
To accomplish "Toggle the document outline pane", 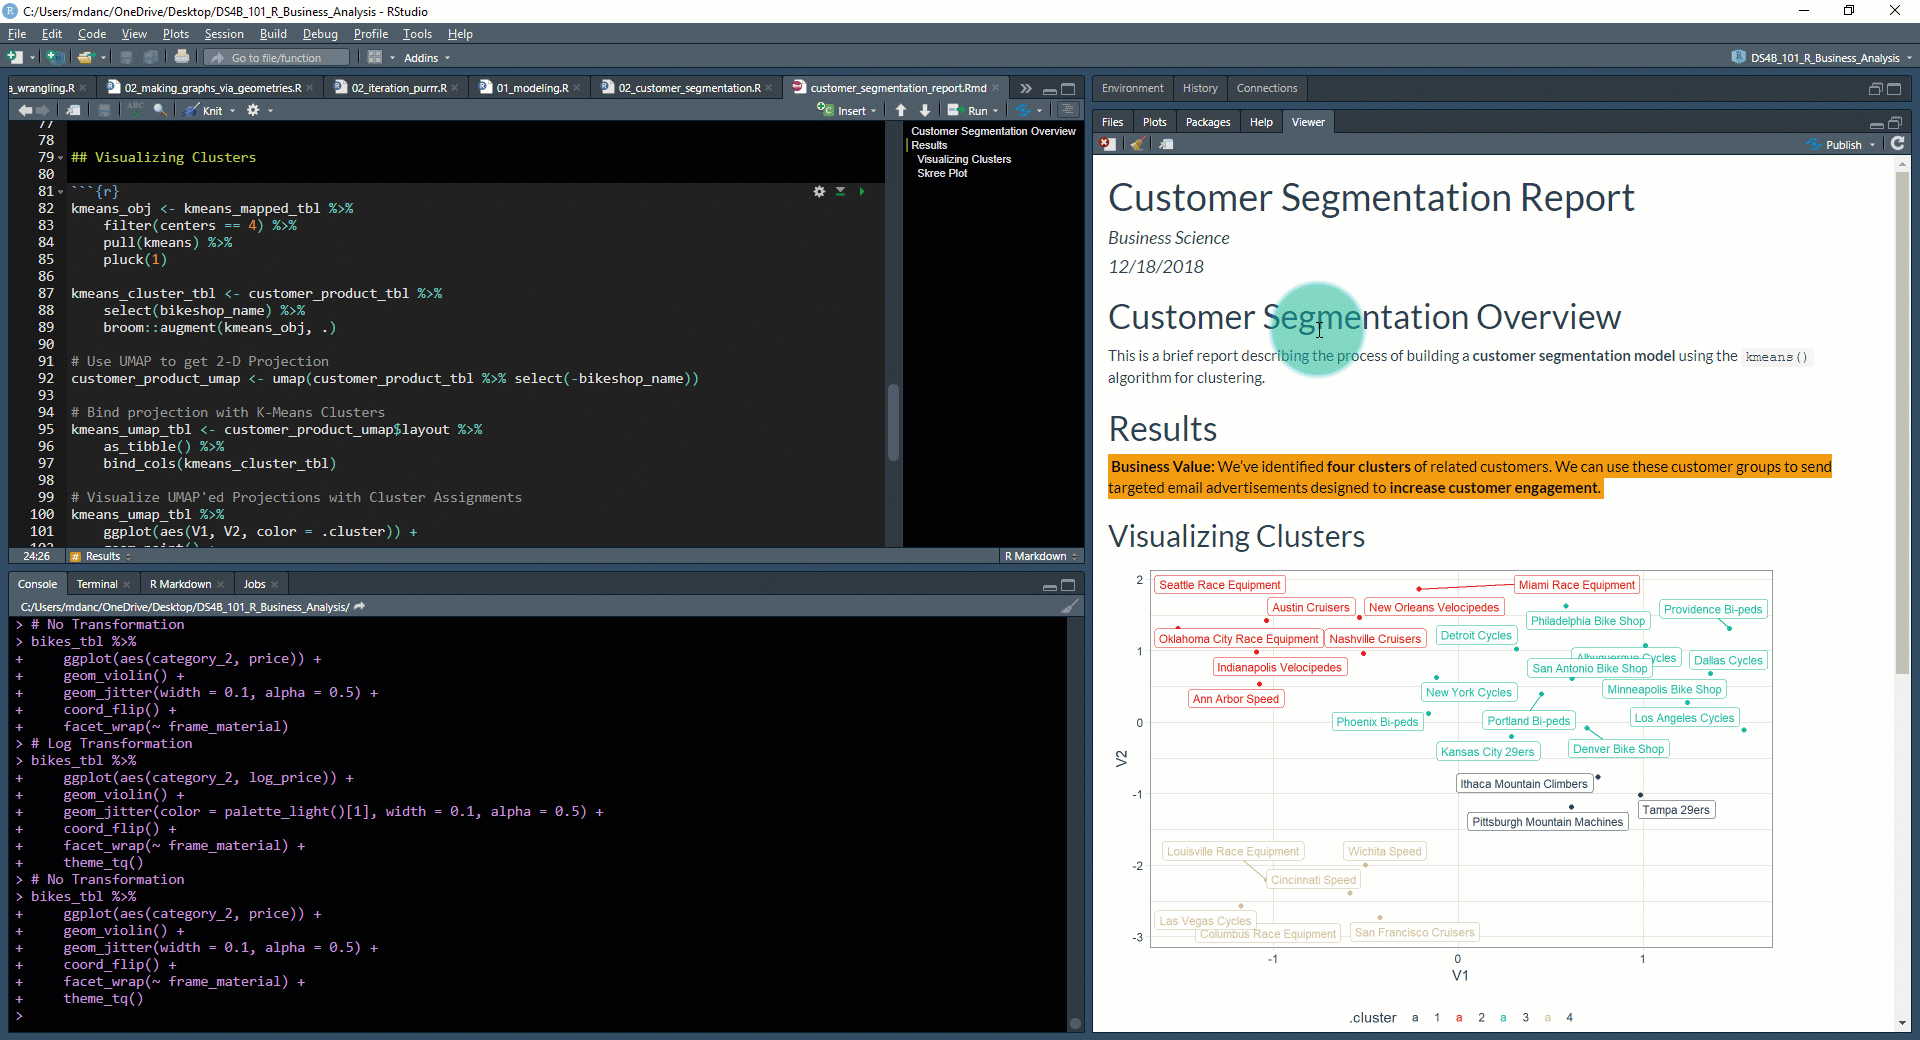I will point(1068,110).
